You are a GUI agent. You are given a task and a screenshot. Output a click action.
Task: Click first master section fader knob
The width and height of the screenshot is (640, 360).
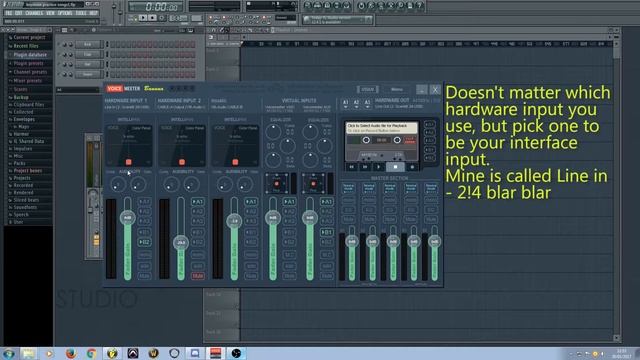pyautogui.click(x=352, y=242)
